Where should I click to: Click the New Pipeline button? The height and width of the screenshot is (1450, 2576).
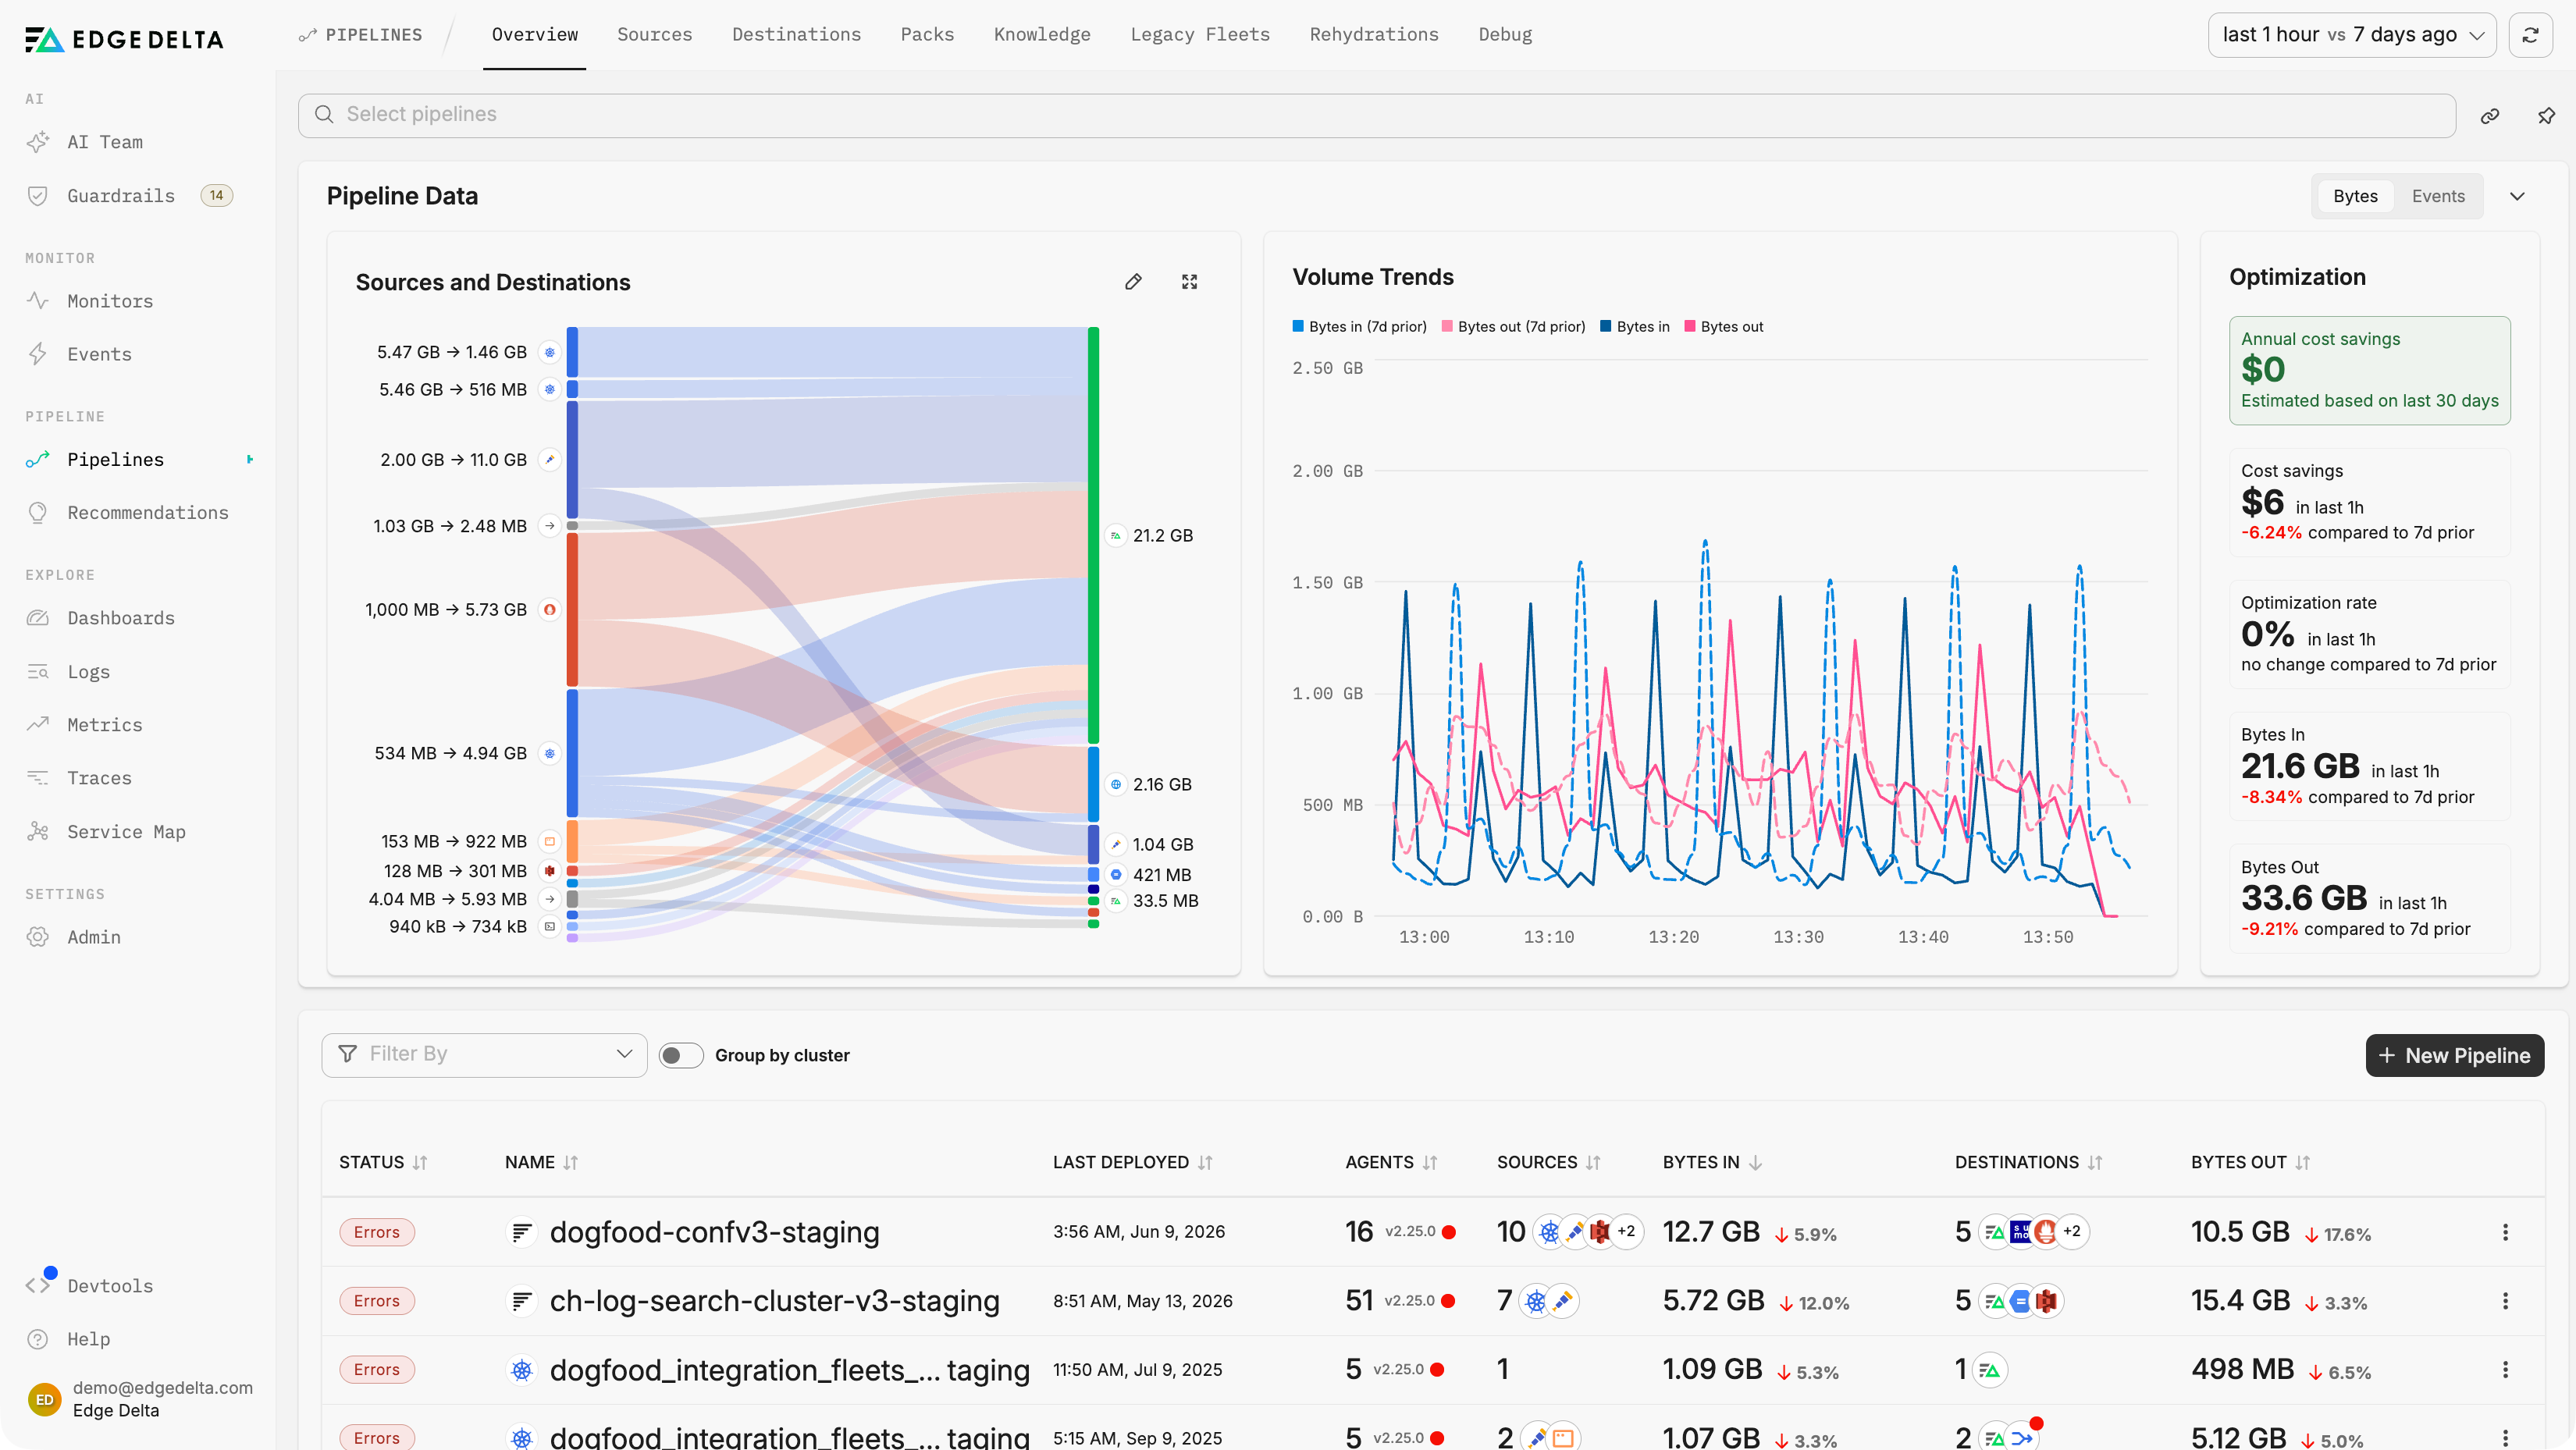click(2454, 1055)
